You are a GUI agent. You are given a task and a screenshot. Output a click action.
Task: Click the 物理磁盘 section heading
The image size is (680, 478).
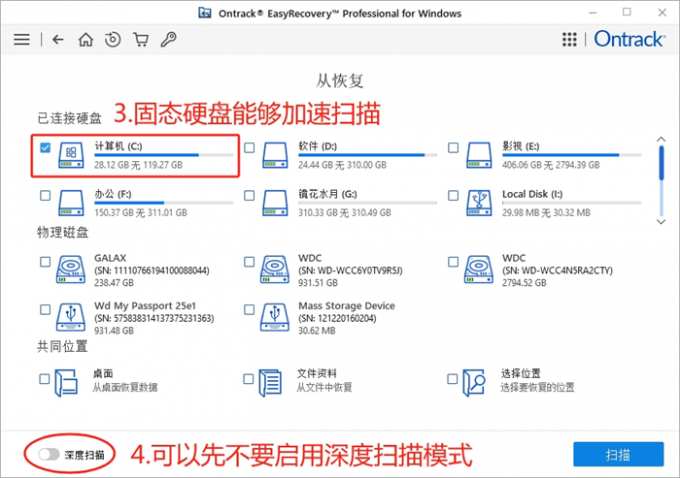pos(63,232)
